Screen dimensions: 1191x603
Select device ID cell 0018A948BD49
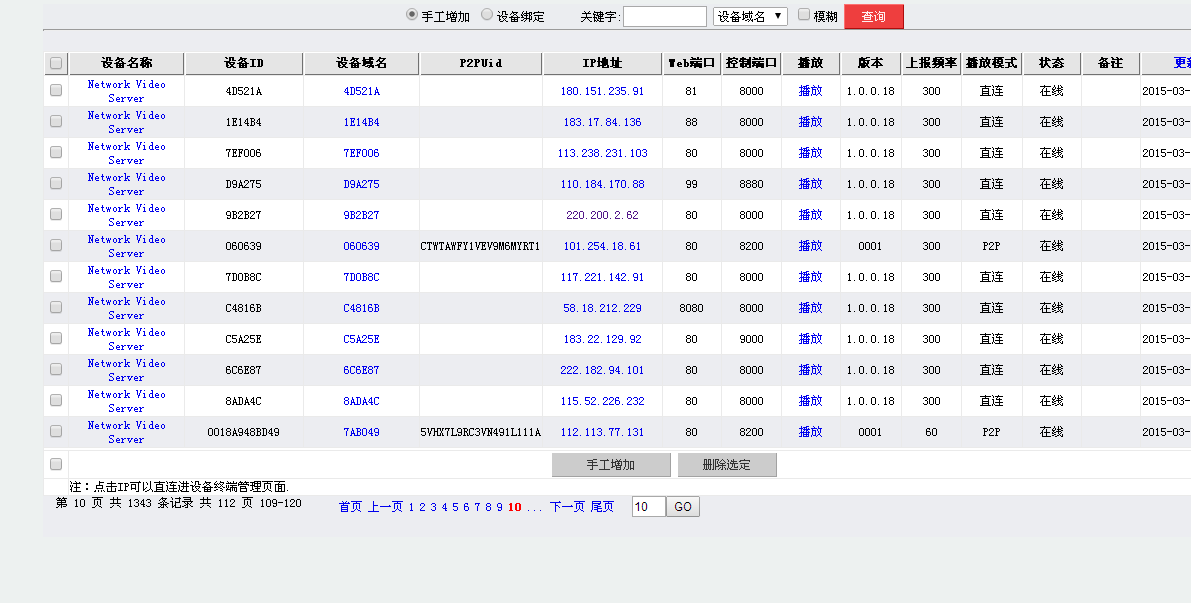click(x=243, y=432)
